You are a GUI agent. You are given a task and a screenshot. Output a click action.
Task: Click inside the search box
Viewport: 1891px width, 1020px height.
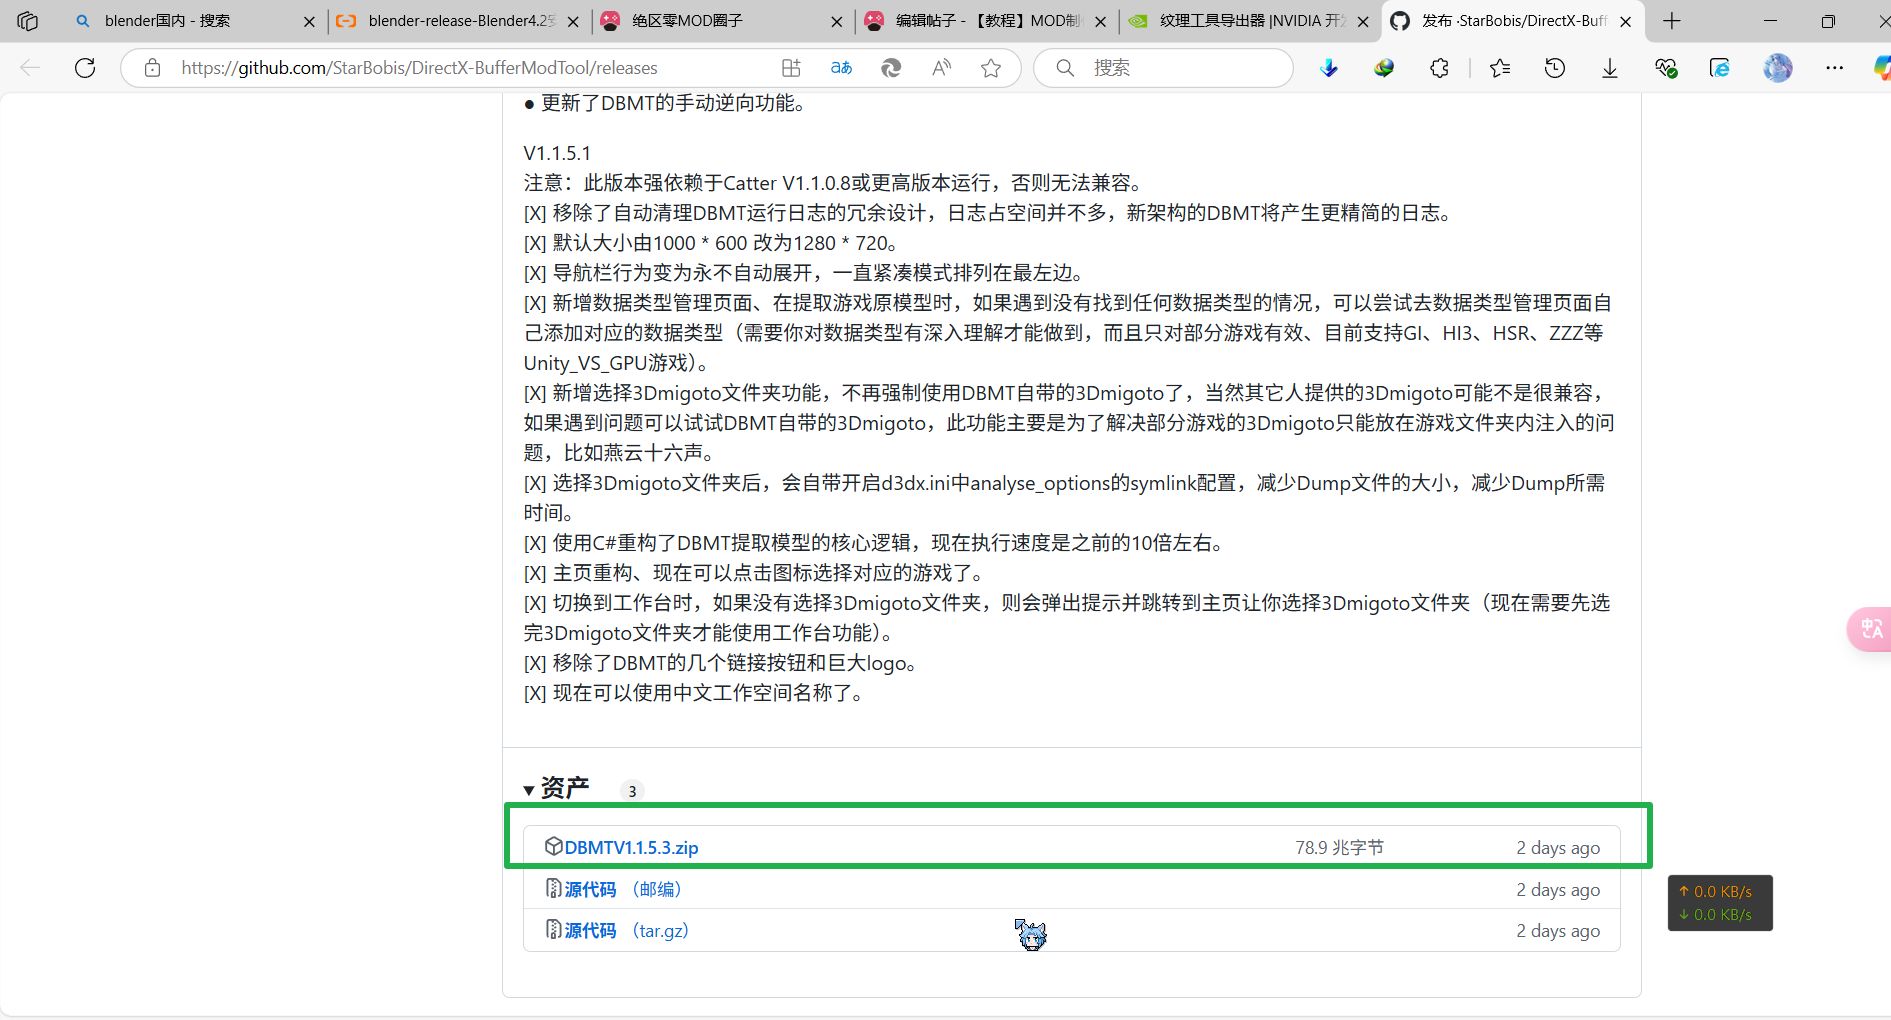pyautogui.click(x=1160, y=68)
